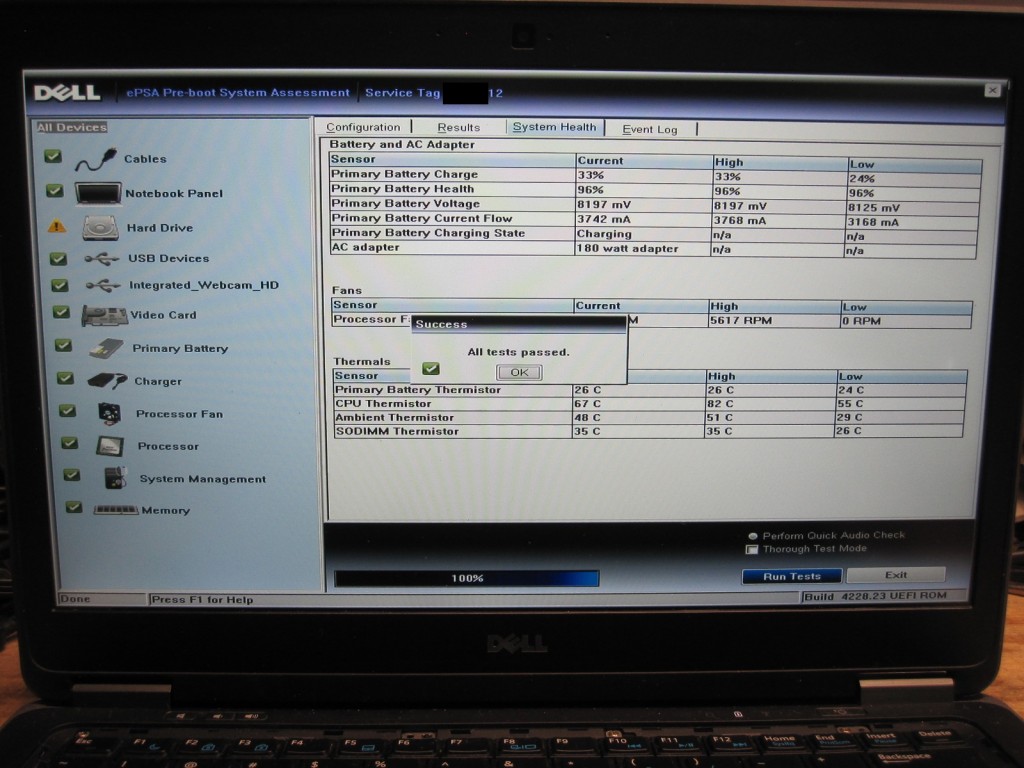Select the USB Devices icon

click(x=102, y=259)
